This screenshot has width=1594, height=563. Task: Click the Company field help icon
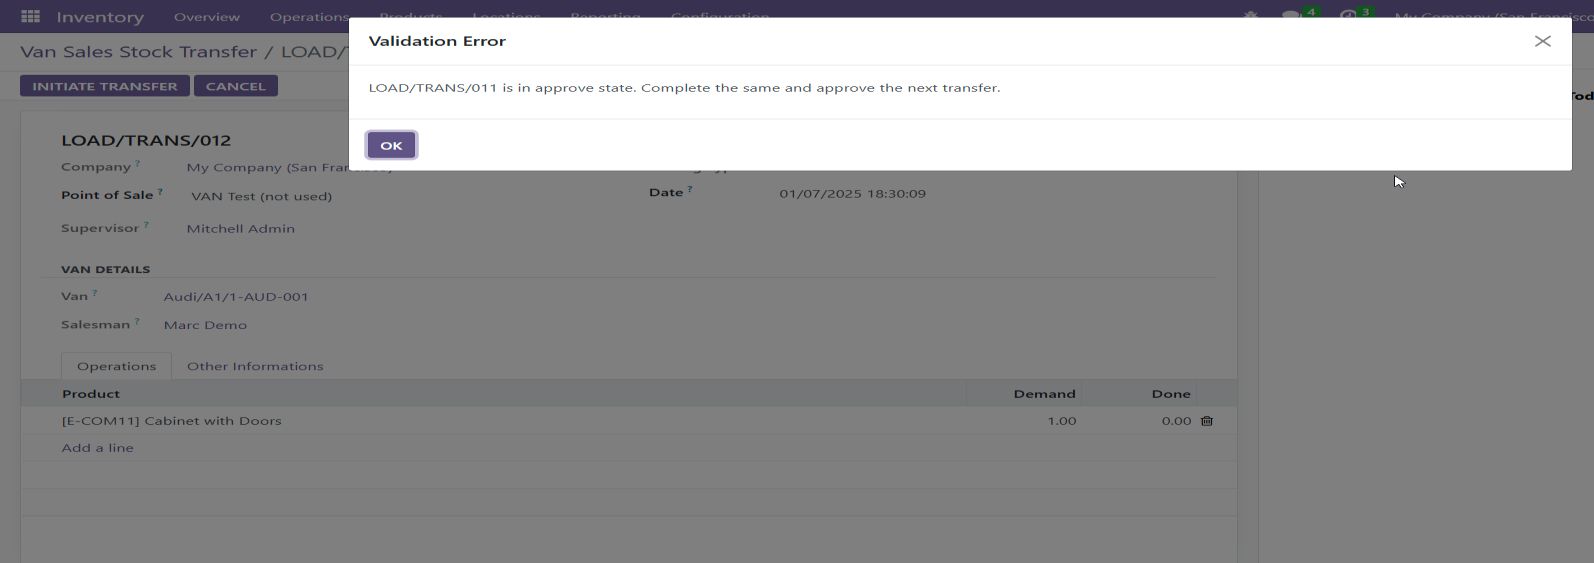pyautogui.click(x=138, y=164)
